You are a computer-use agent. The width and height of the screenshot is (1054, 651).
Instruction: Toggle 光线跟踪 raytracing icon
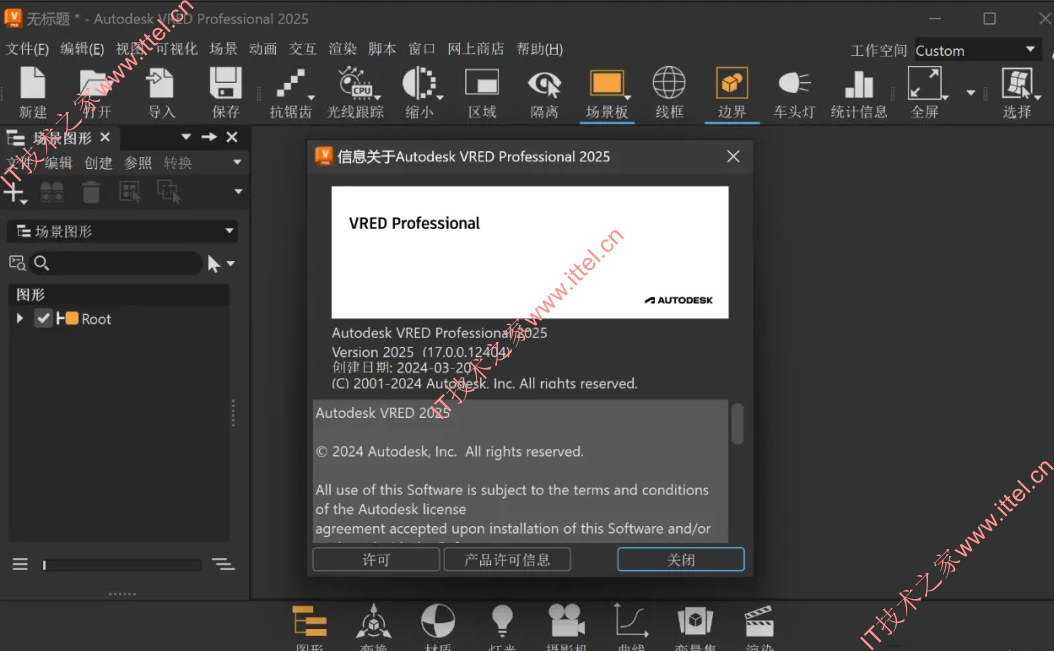click(356, 83)
